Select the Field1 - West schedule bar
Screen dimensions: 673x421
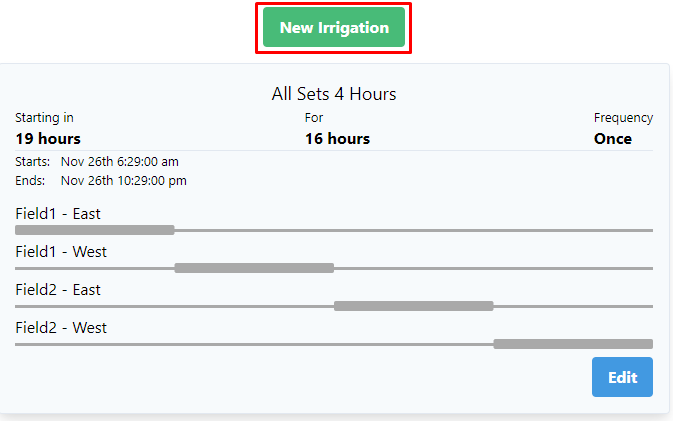click(x=254, y=268)
